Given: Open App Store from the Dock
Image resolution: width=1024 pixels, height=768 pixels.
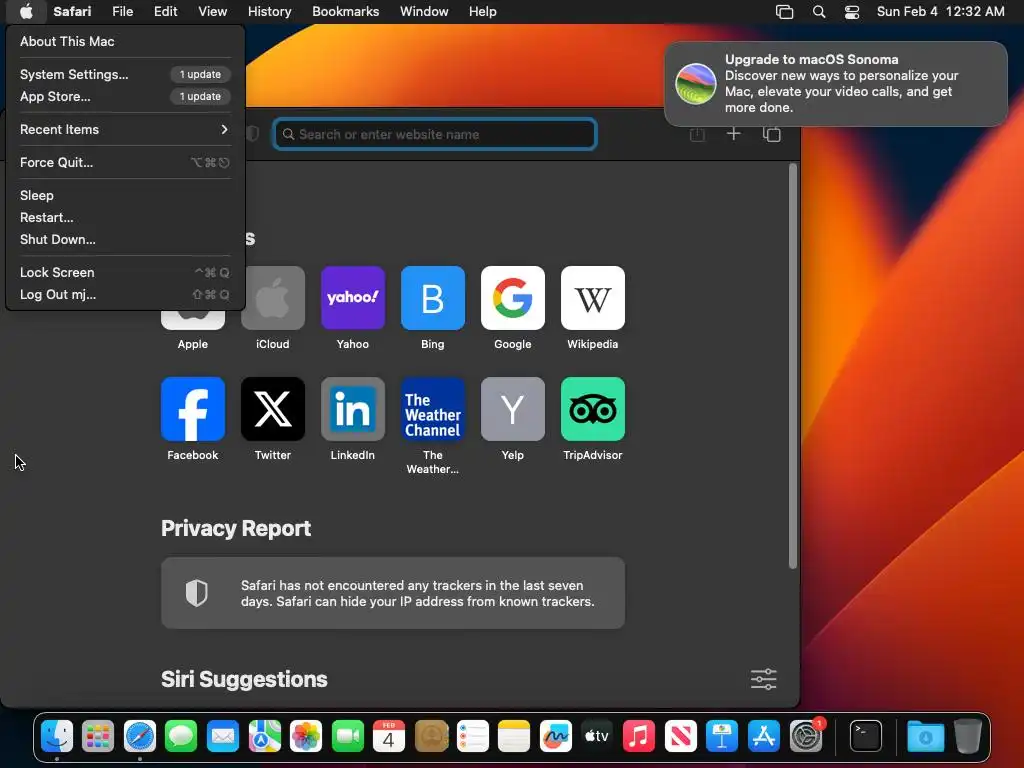Looking at the screenshot, I should pyautogui.click(x=763, y=736).
